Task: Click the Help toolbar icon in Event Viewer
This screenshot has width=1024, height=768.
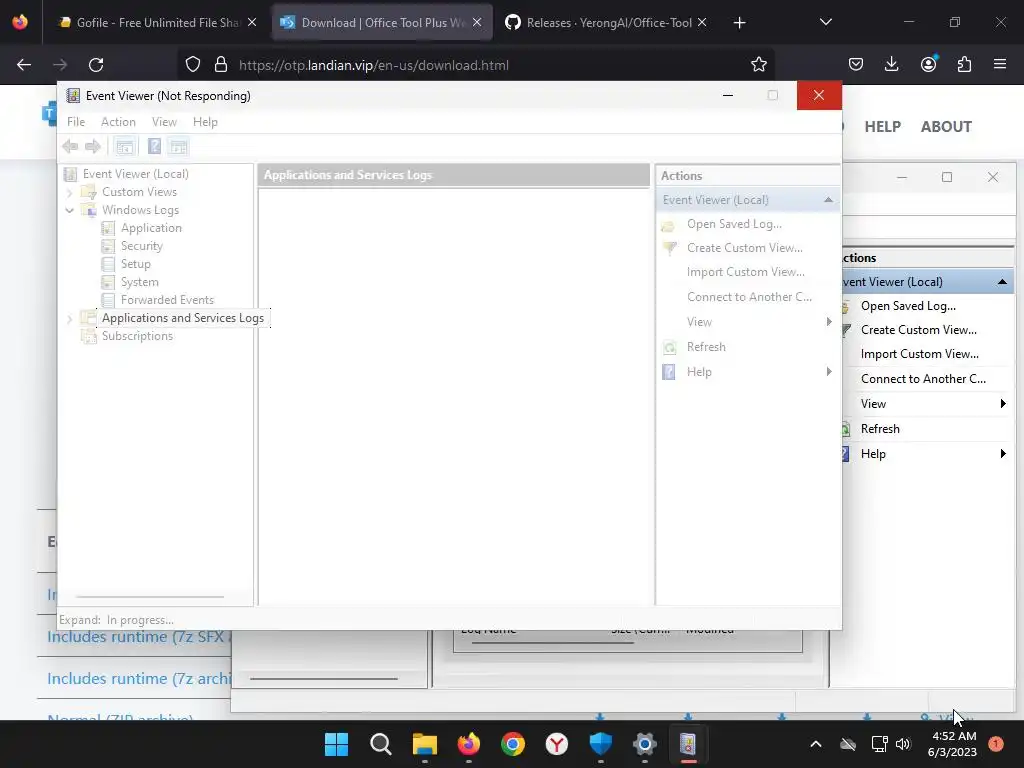Action: pyautogui.click(x=154, y=146)
